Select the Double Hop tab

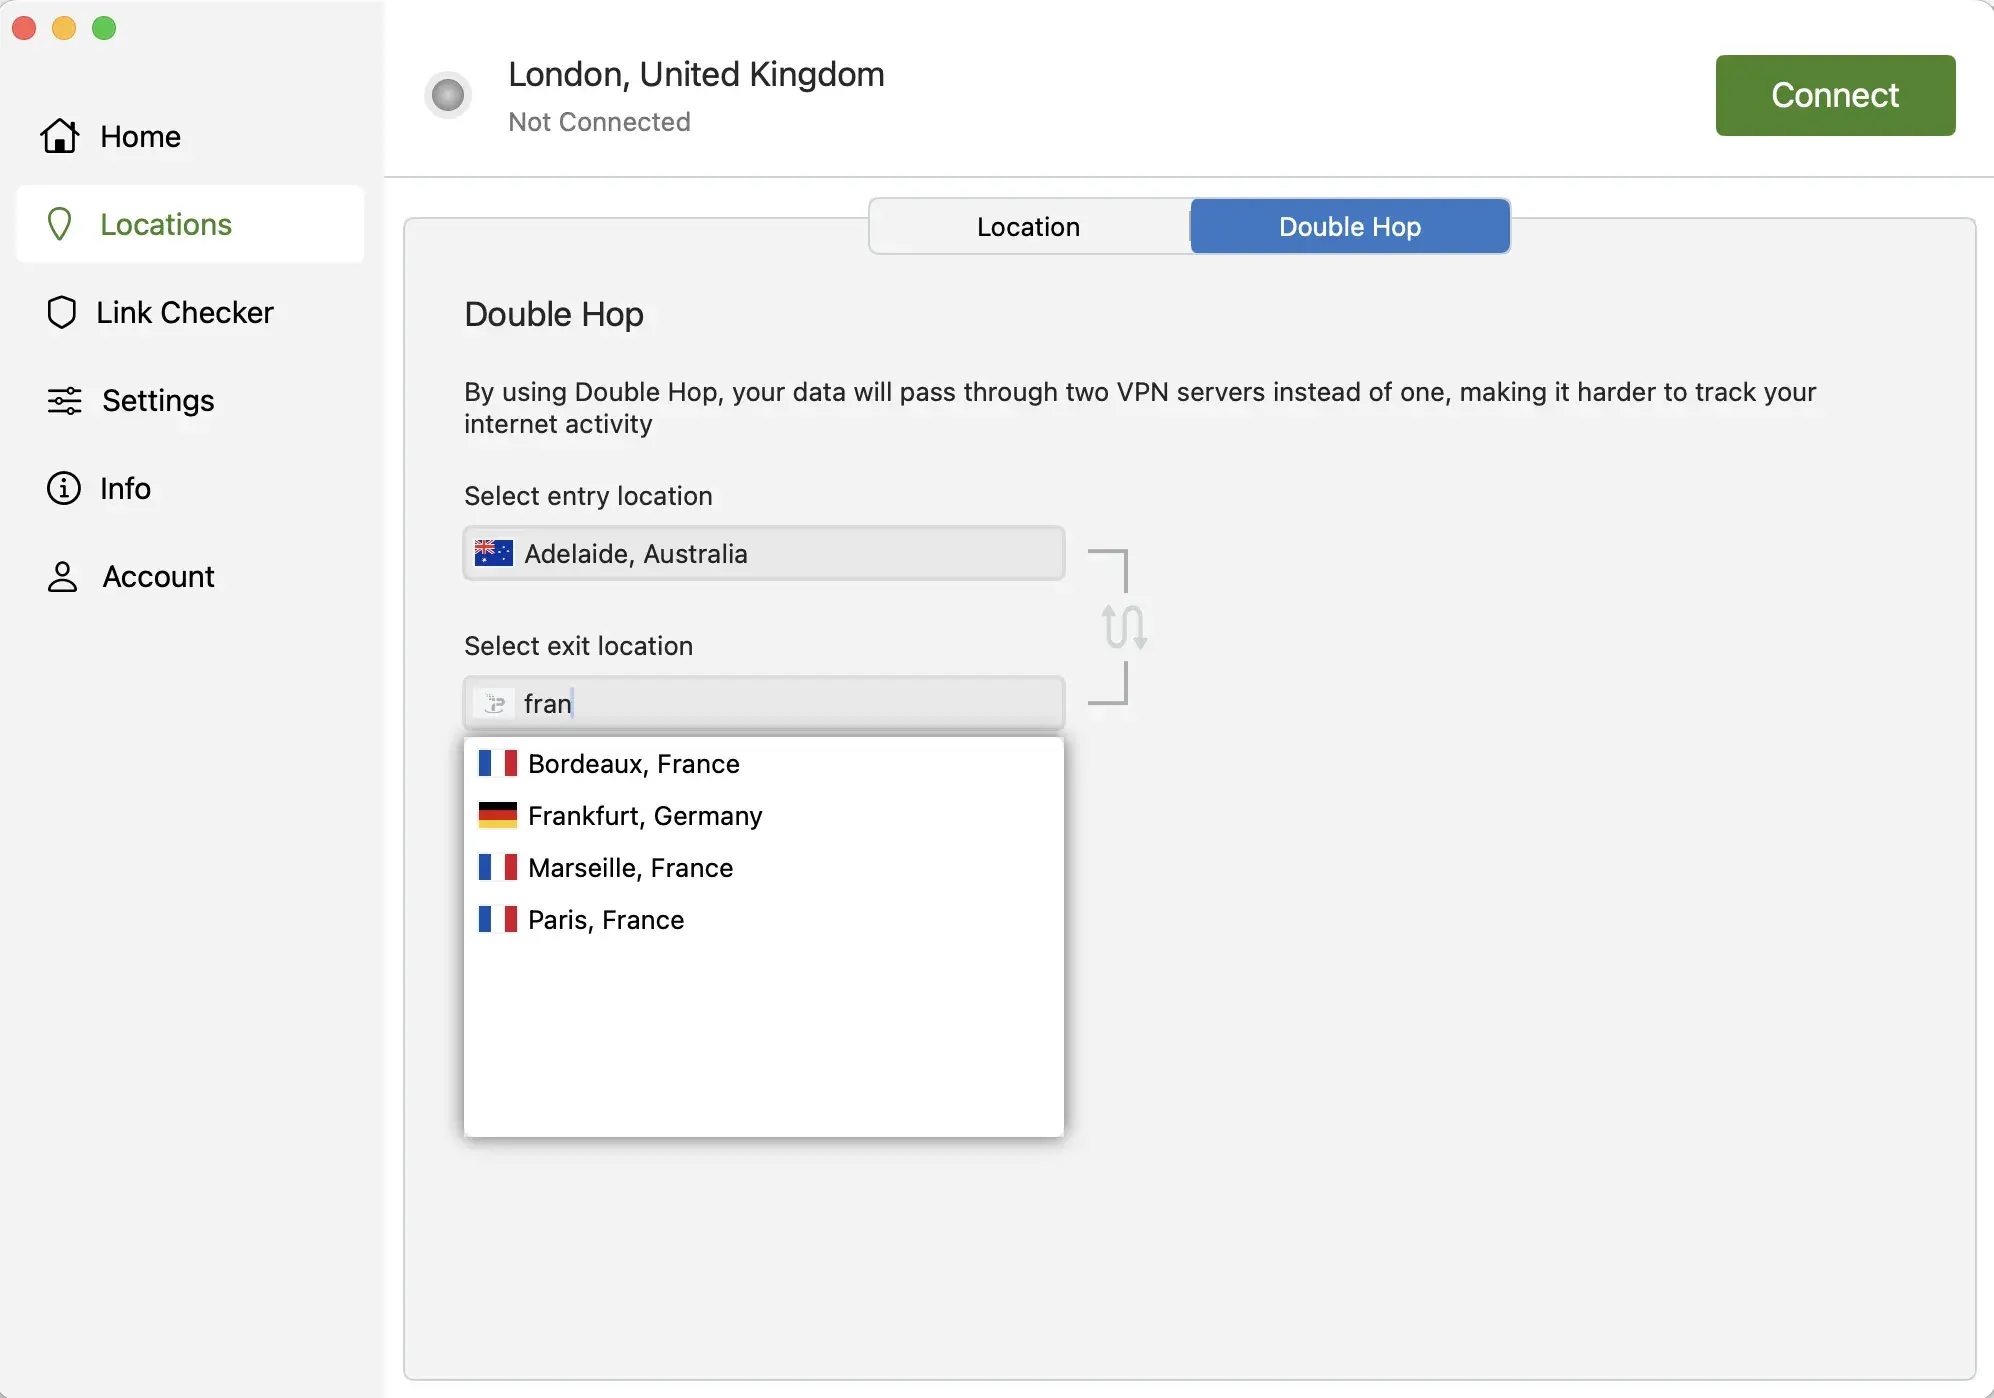tap(1350, 227)
